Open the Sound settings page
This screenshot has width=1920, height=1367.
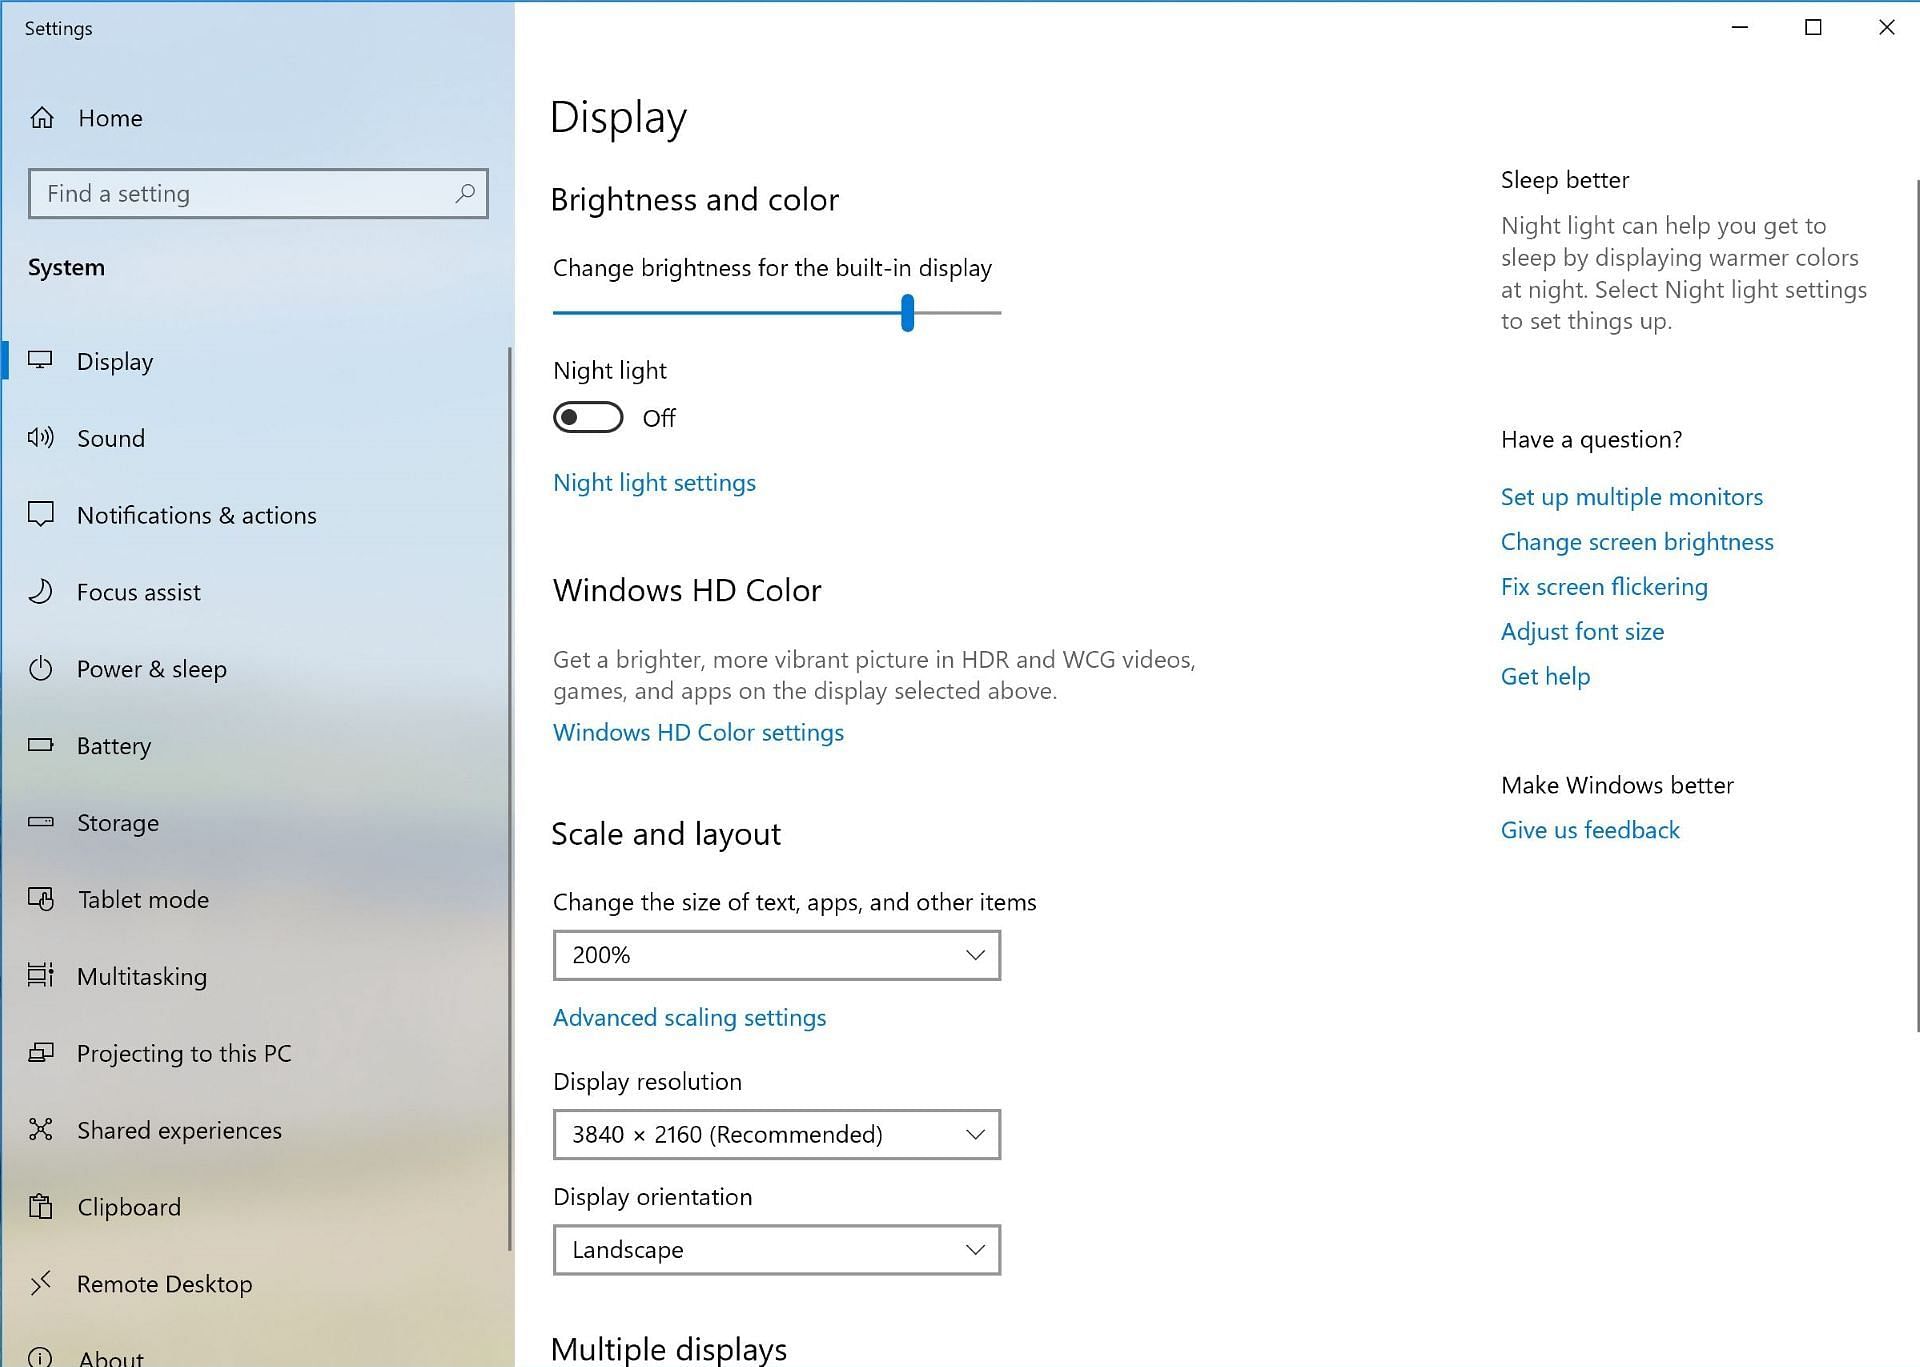(x=111, y=438)
